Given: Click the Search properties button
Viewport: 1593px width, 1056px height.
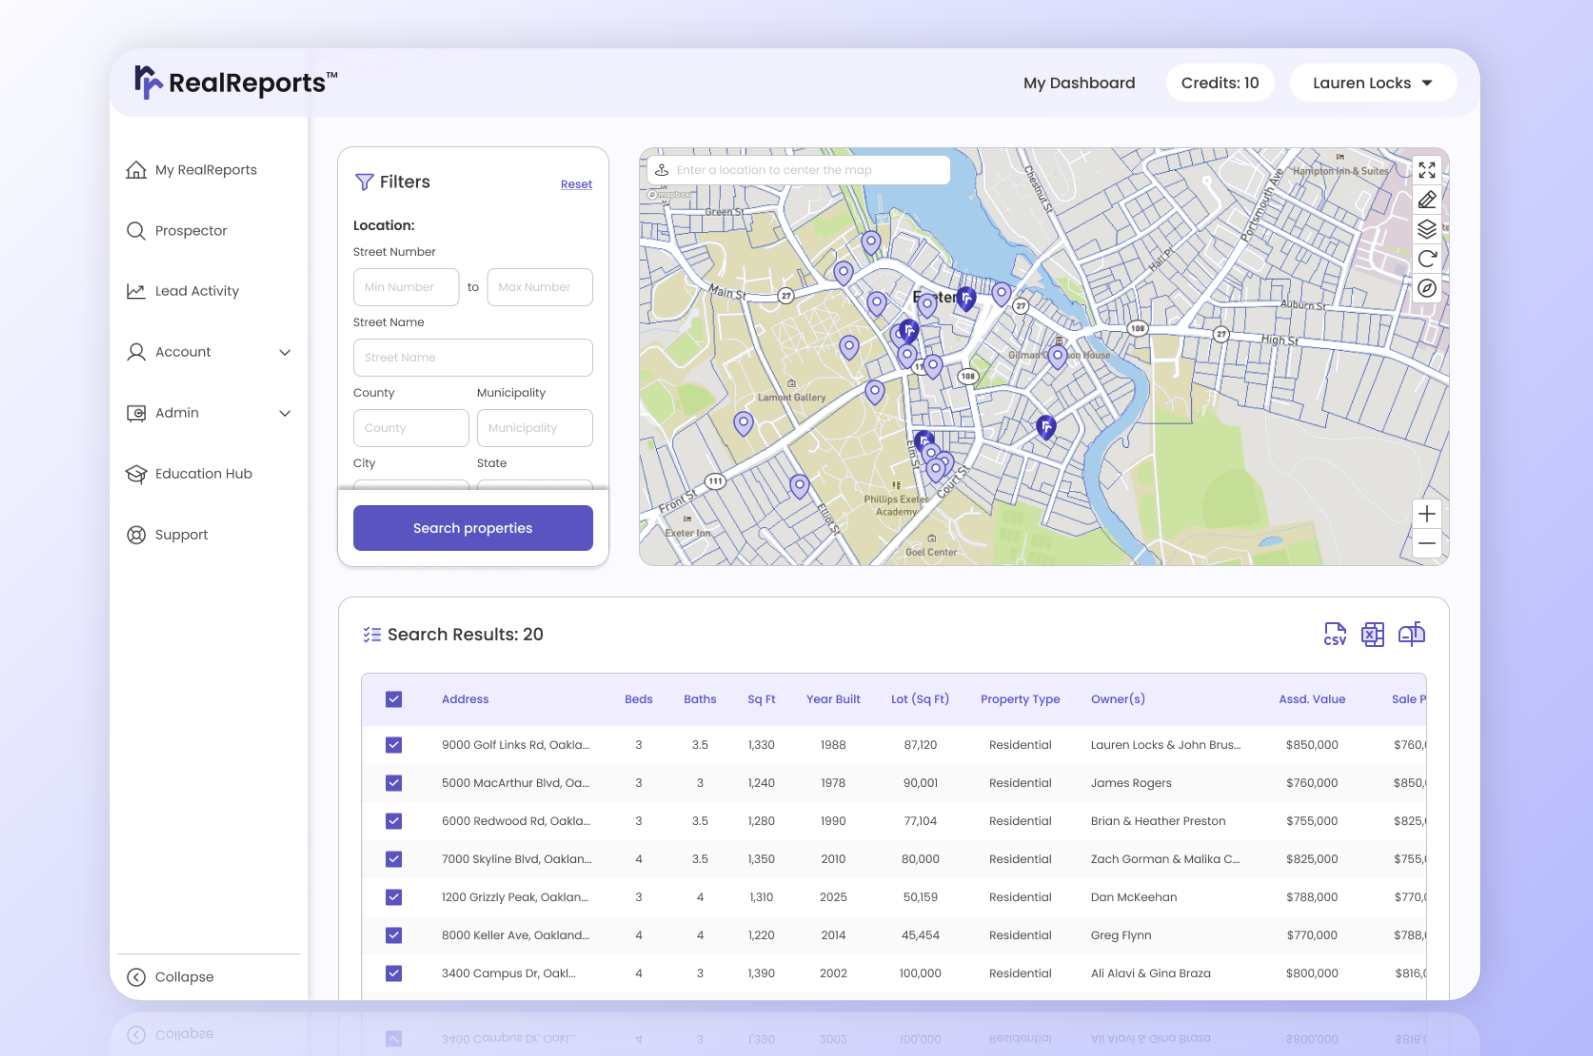Looking at the screenshot, I should coord(472,528).
